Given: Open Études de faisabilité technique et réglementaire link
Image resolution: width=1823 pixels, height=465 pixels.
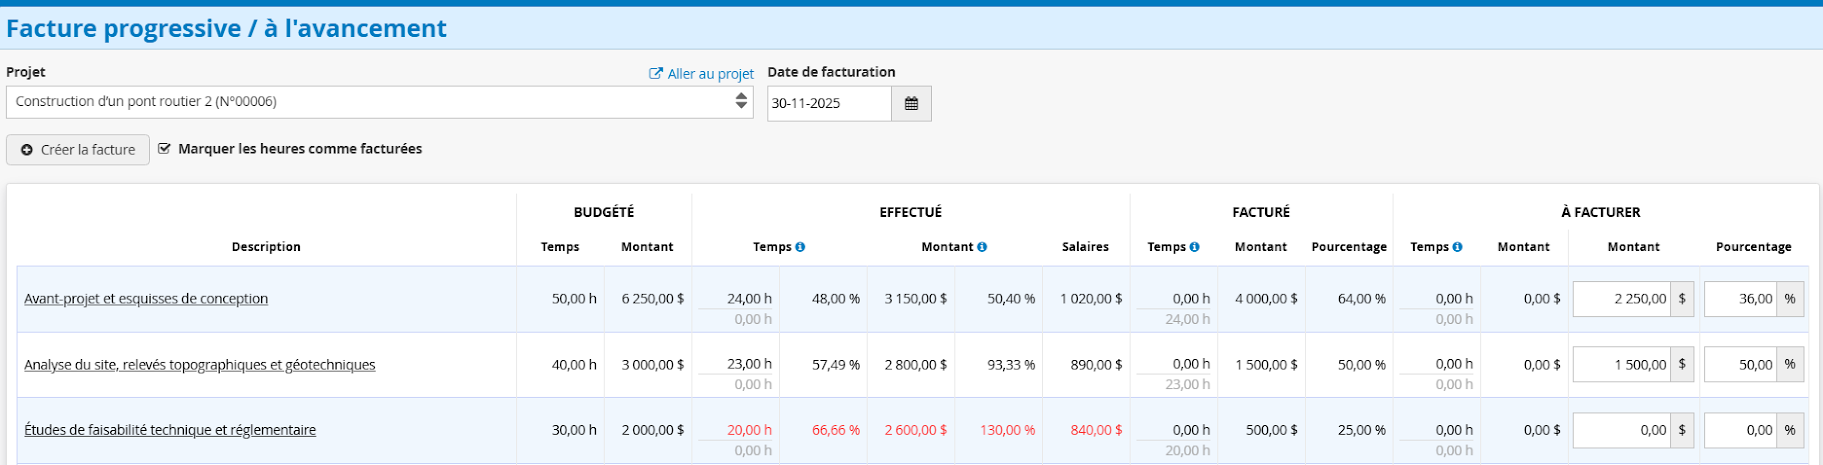Looking at the screenshot, I should point(170,430).
